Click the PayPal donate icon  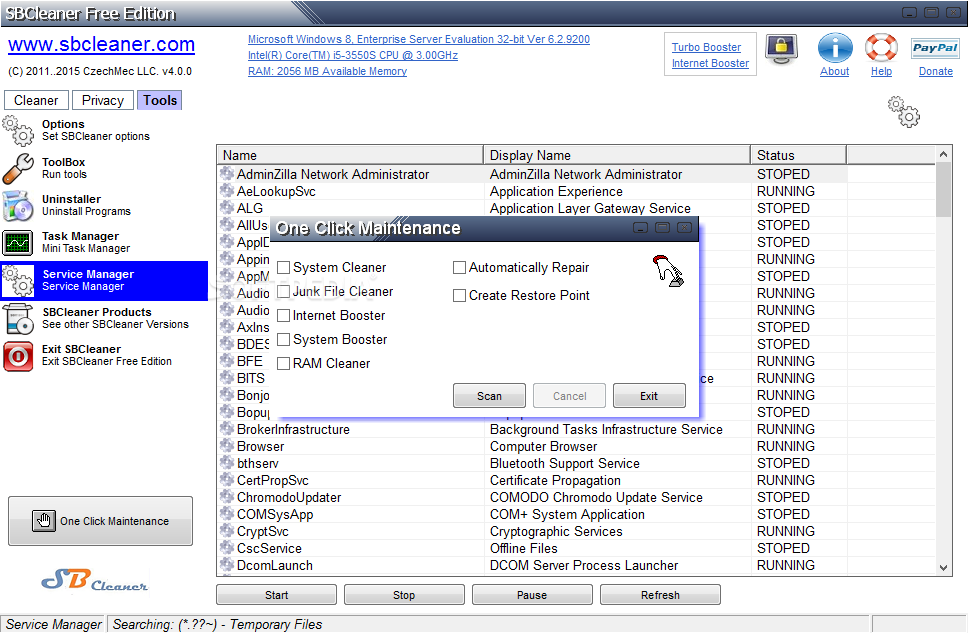coord(935,48)
